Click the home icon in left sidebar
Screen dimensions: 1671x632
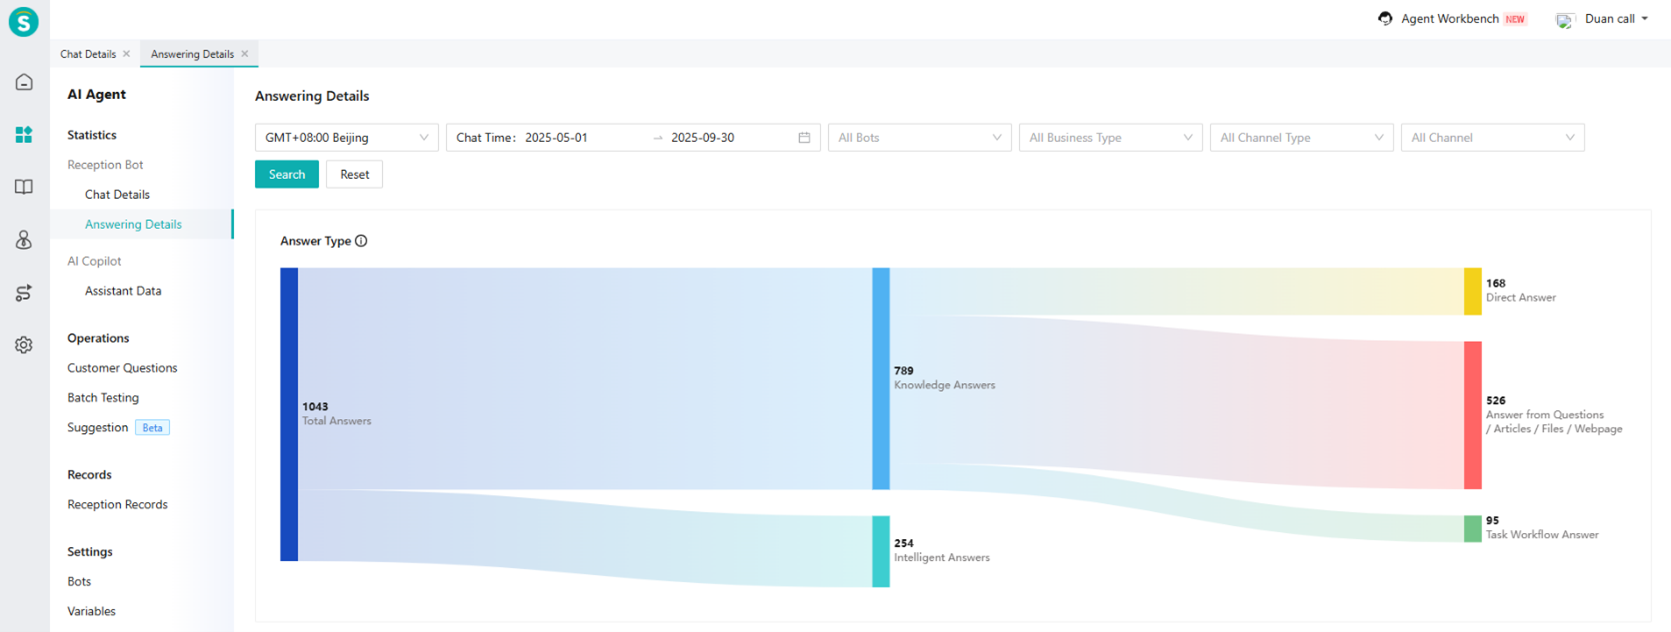pyautogui.click(x=24, y=82)
